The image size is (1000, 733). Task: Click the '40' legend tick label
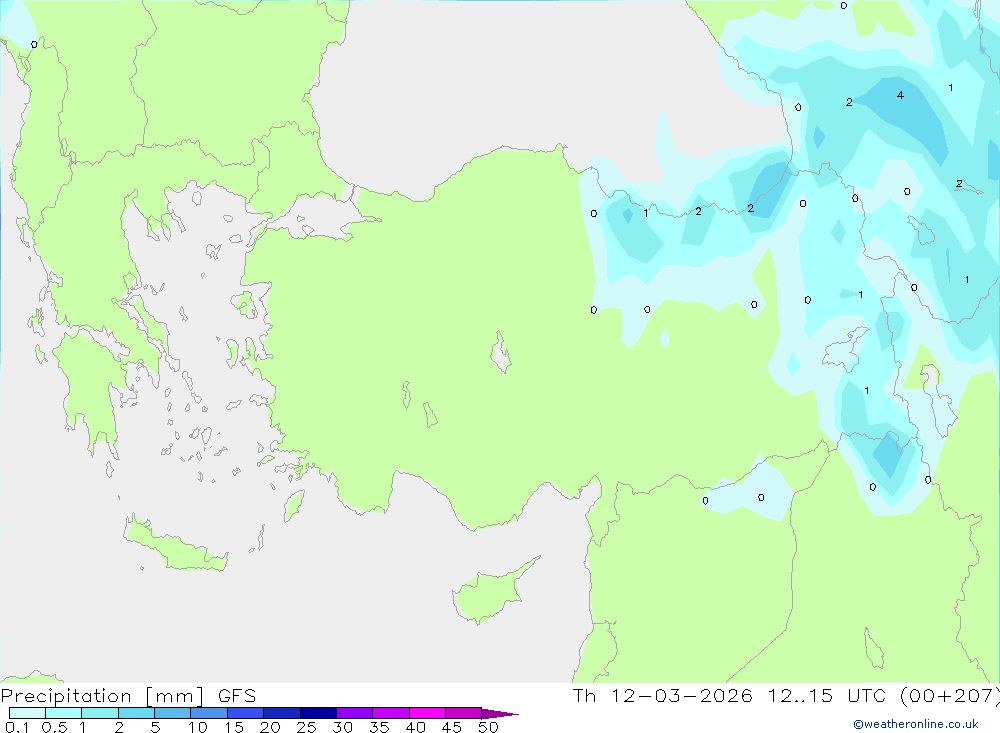(x=415, y=727)
